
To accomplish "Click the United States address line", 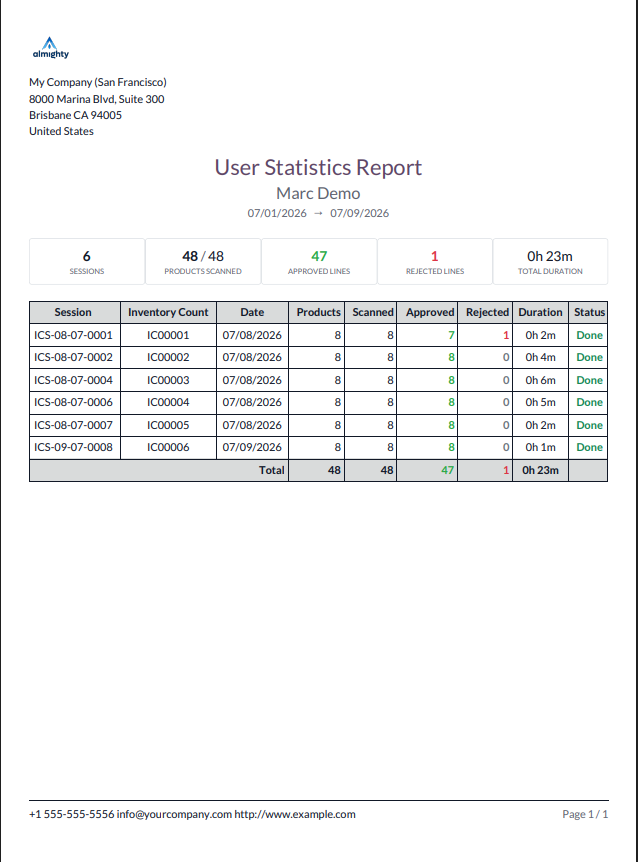I will pos(62,131).
